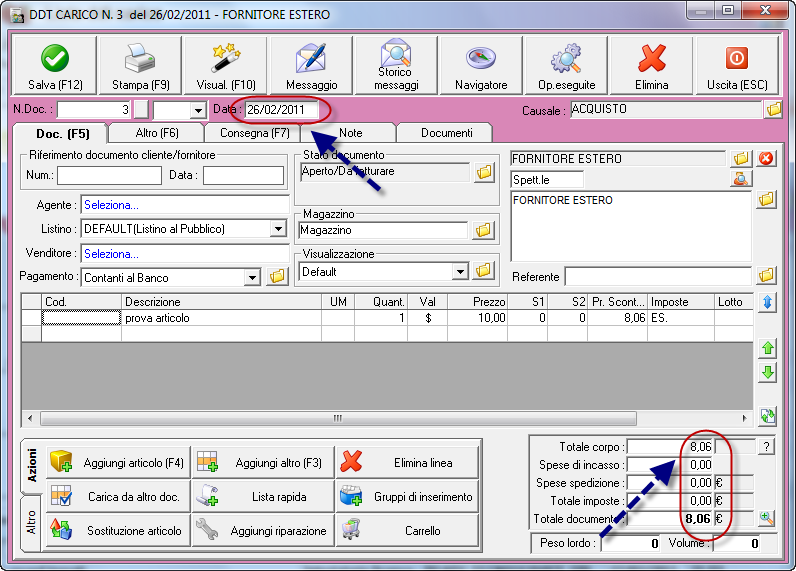Click magnifier icon beside Totale documento
This screenshot has height=571, width=796.
(767, 518)
